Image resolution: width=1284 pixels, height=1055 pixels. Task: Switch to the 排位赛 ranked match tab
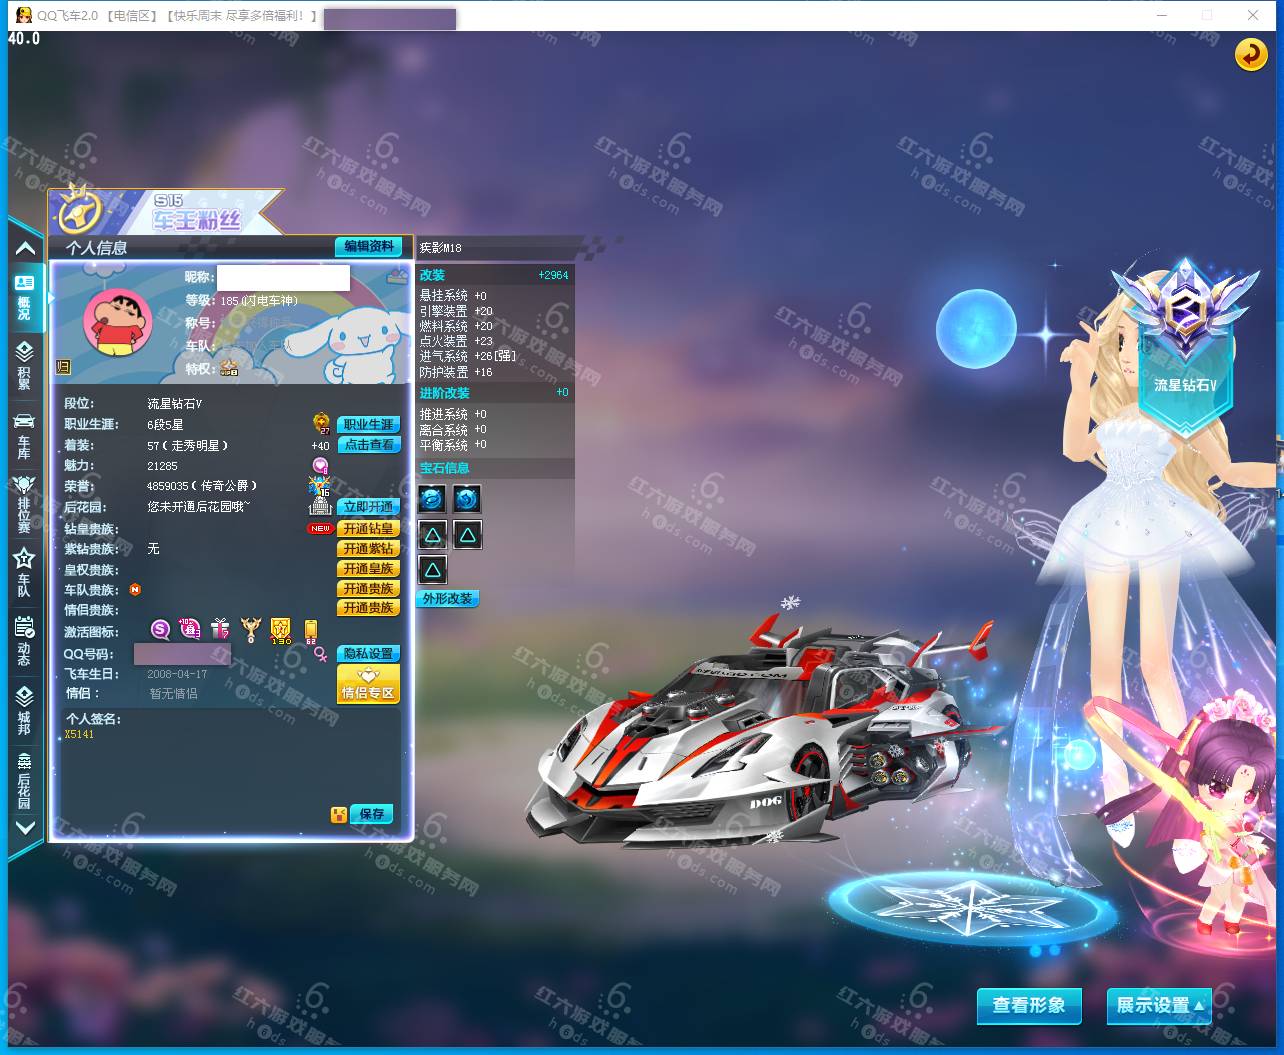24,505
